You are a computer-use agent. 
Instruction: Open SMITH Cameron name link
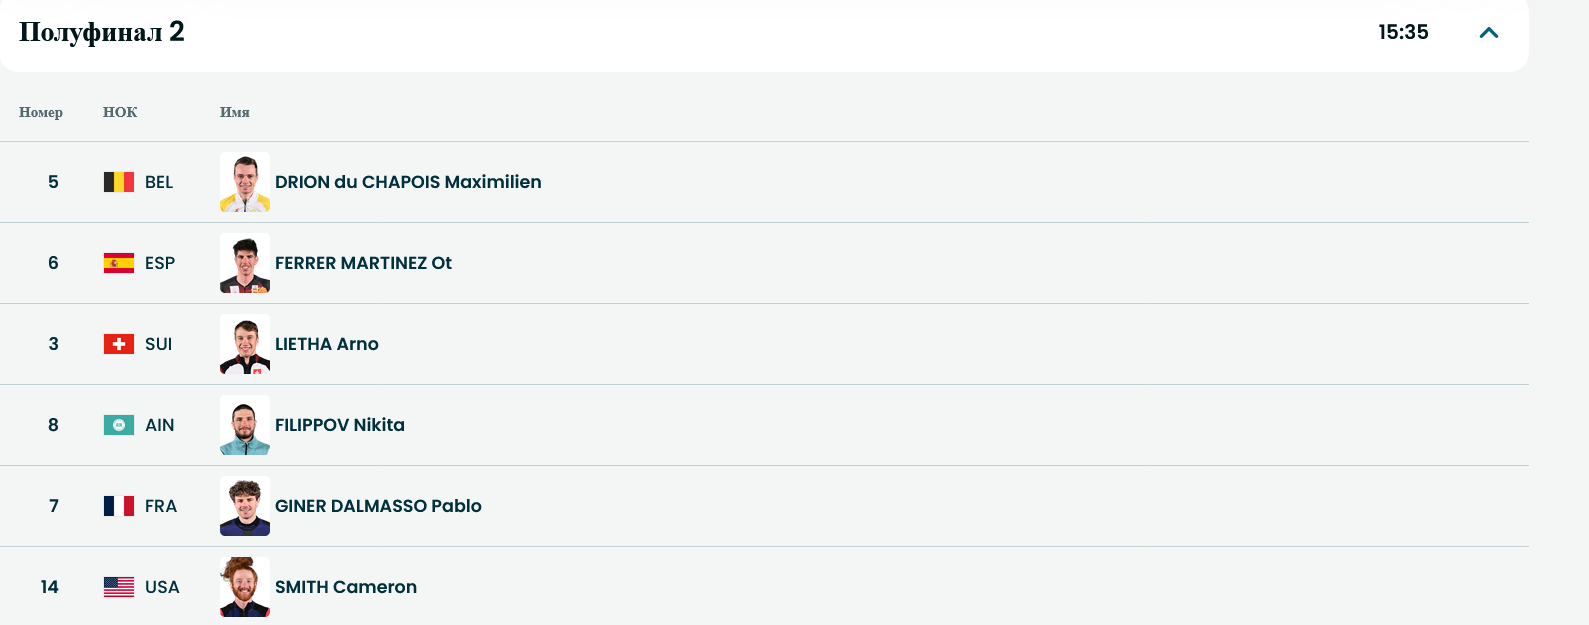(x=346, y=587)
